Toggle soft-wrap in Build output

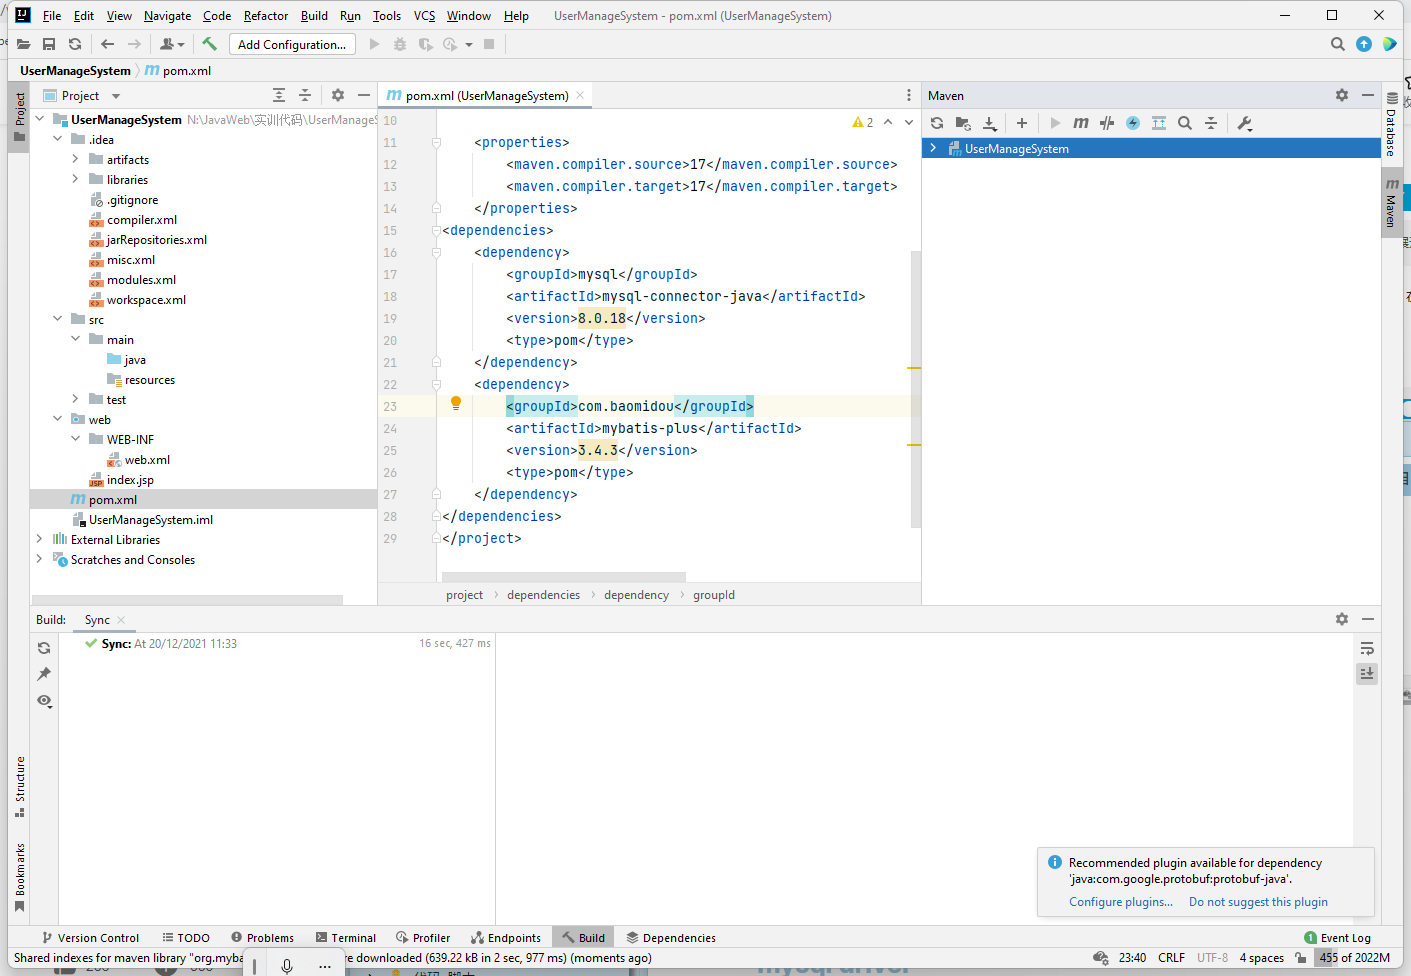pos(1367,648)
